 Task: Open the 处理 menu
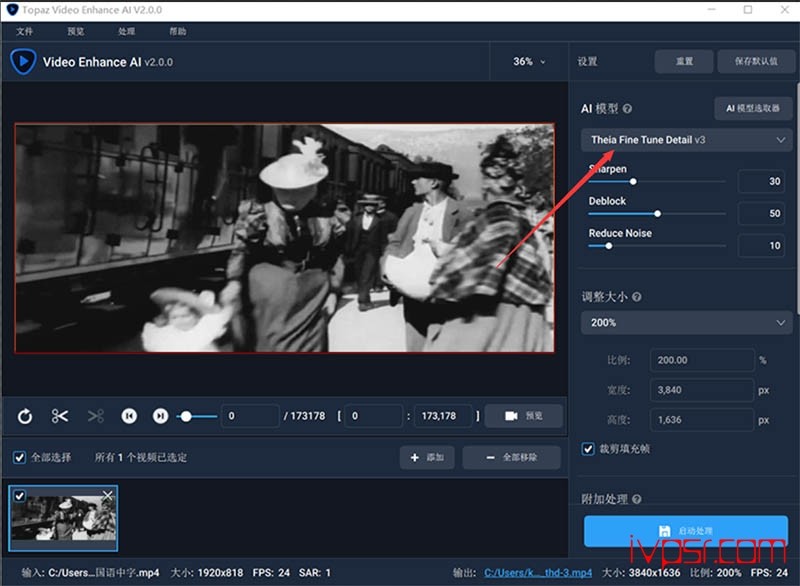[x=127, y=32]
